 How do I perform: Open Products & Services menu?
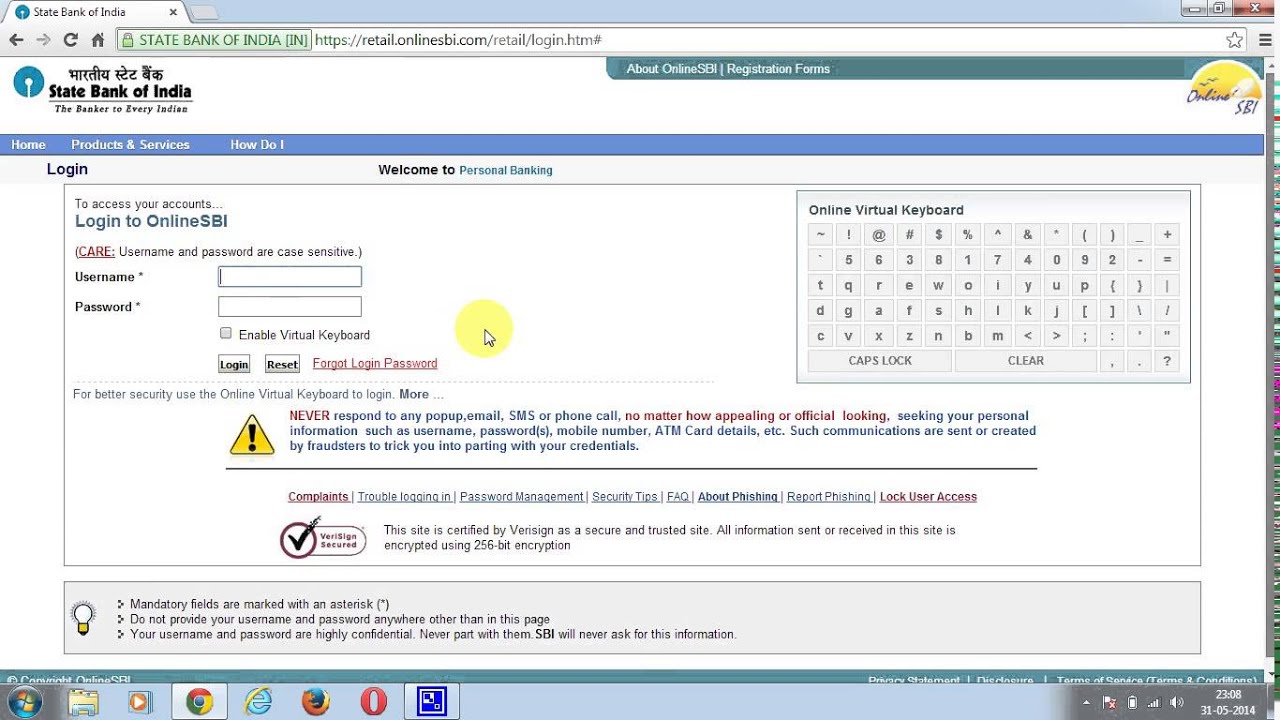click(130, 145)
